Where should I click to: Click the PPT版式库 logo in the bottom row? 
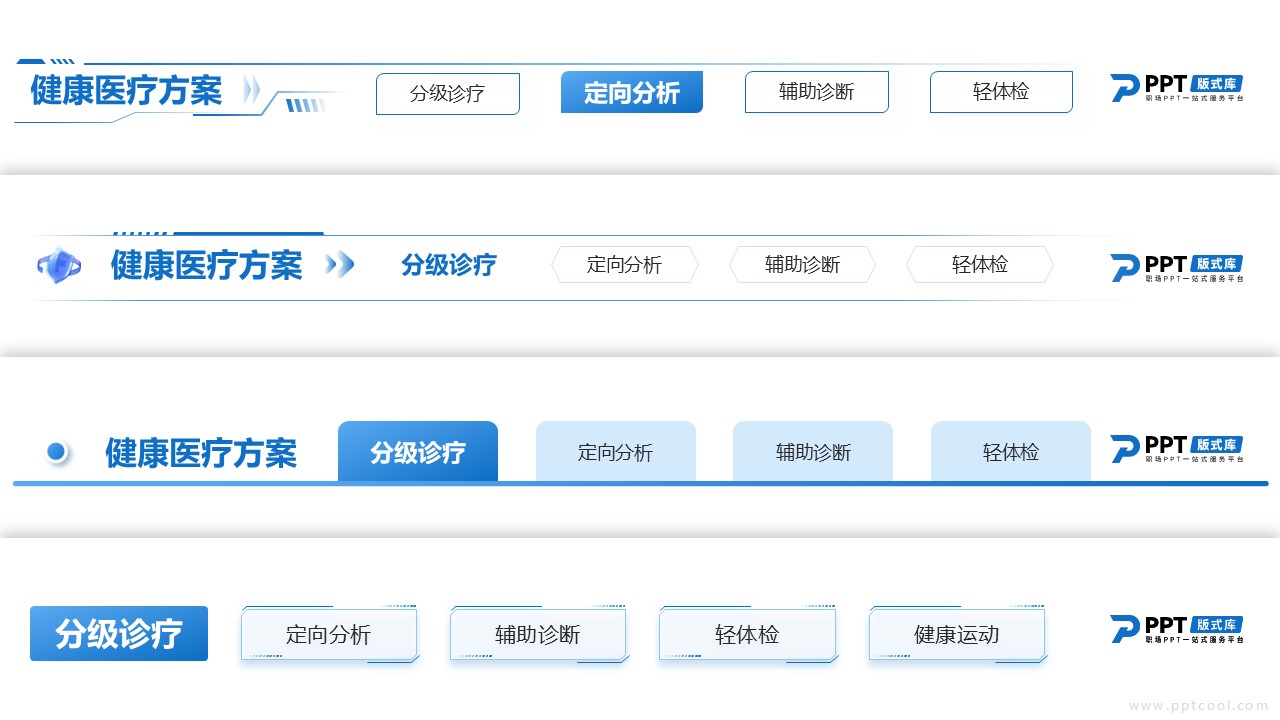point(1176,630)
